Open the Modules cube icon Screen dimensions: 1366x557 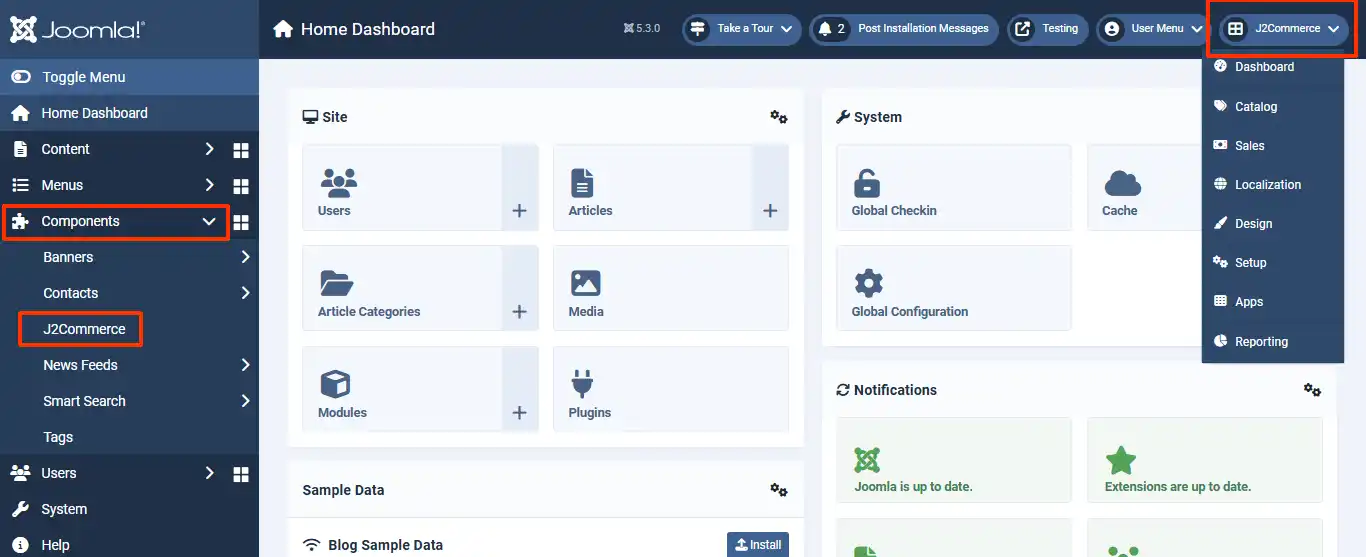(334, 384)
